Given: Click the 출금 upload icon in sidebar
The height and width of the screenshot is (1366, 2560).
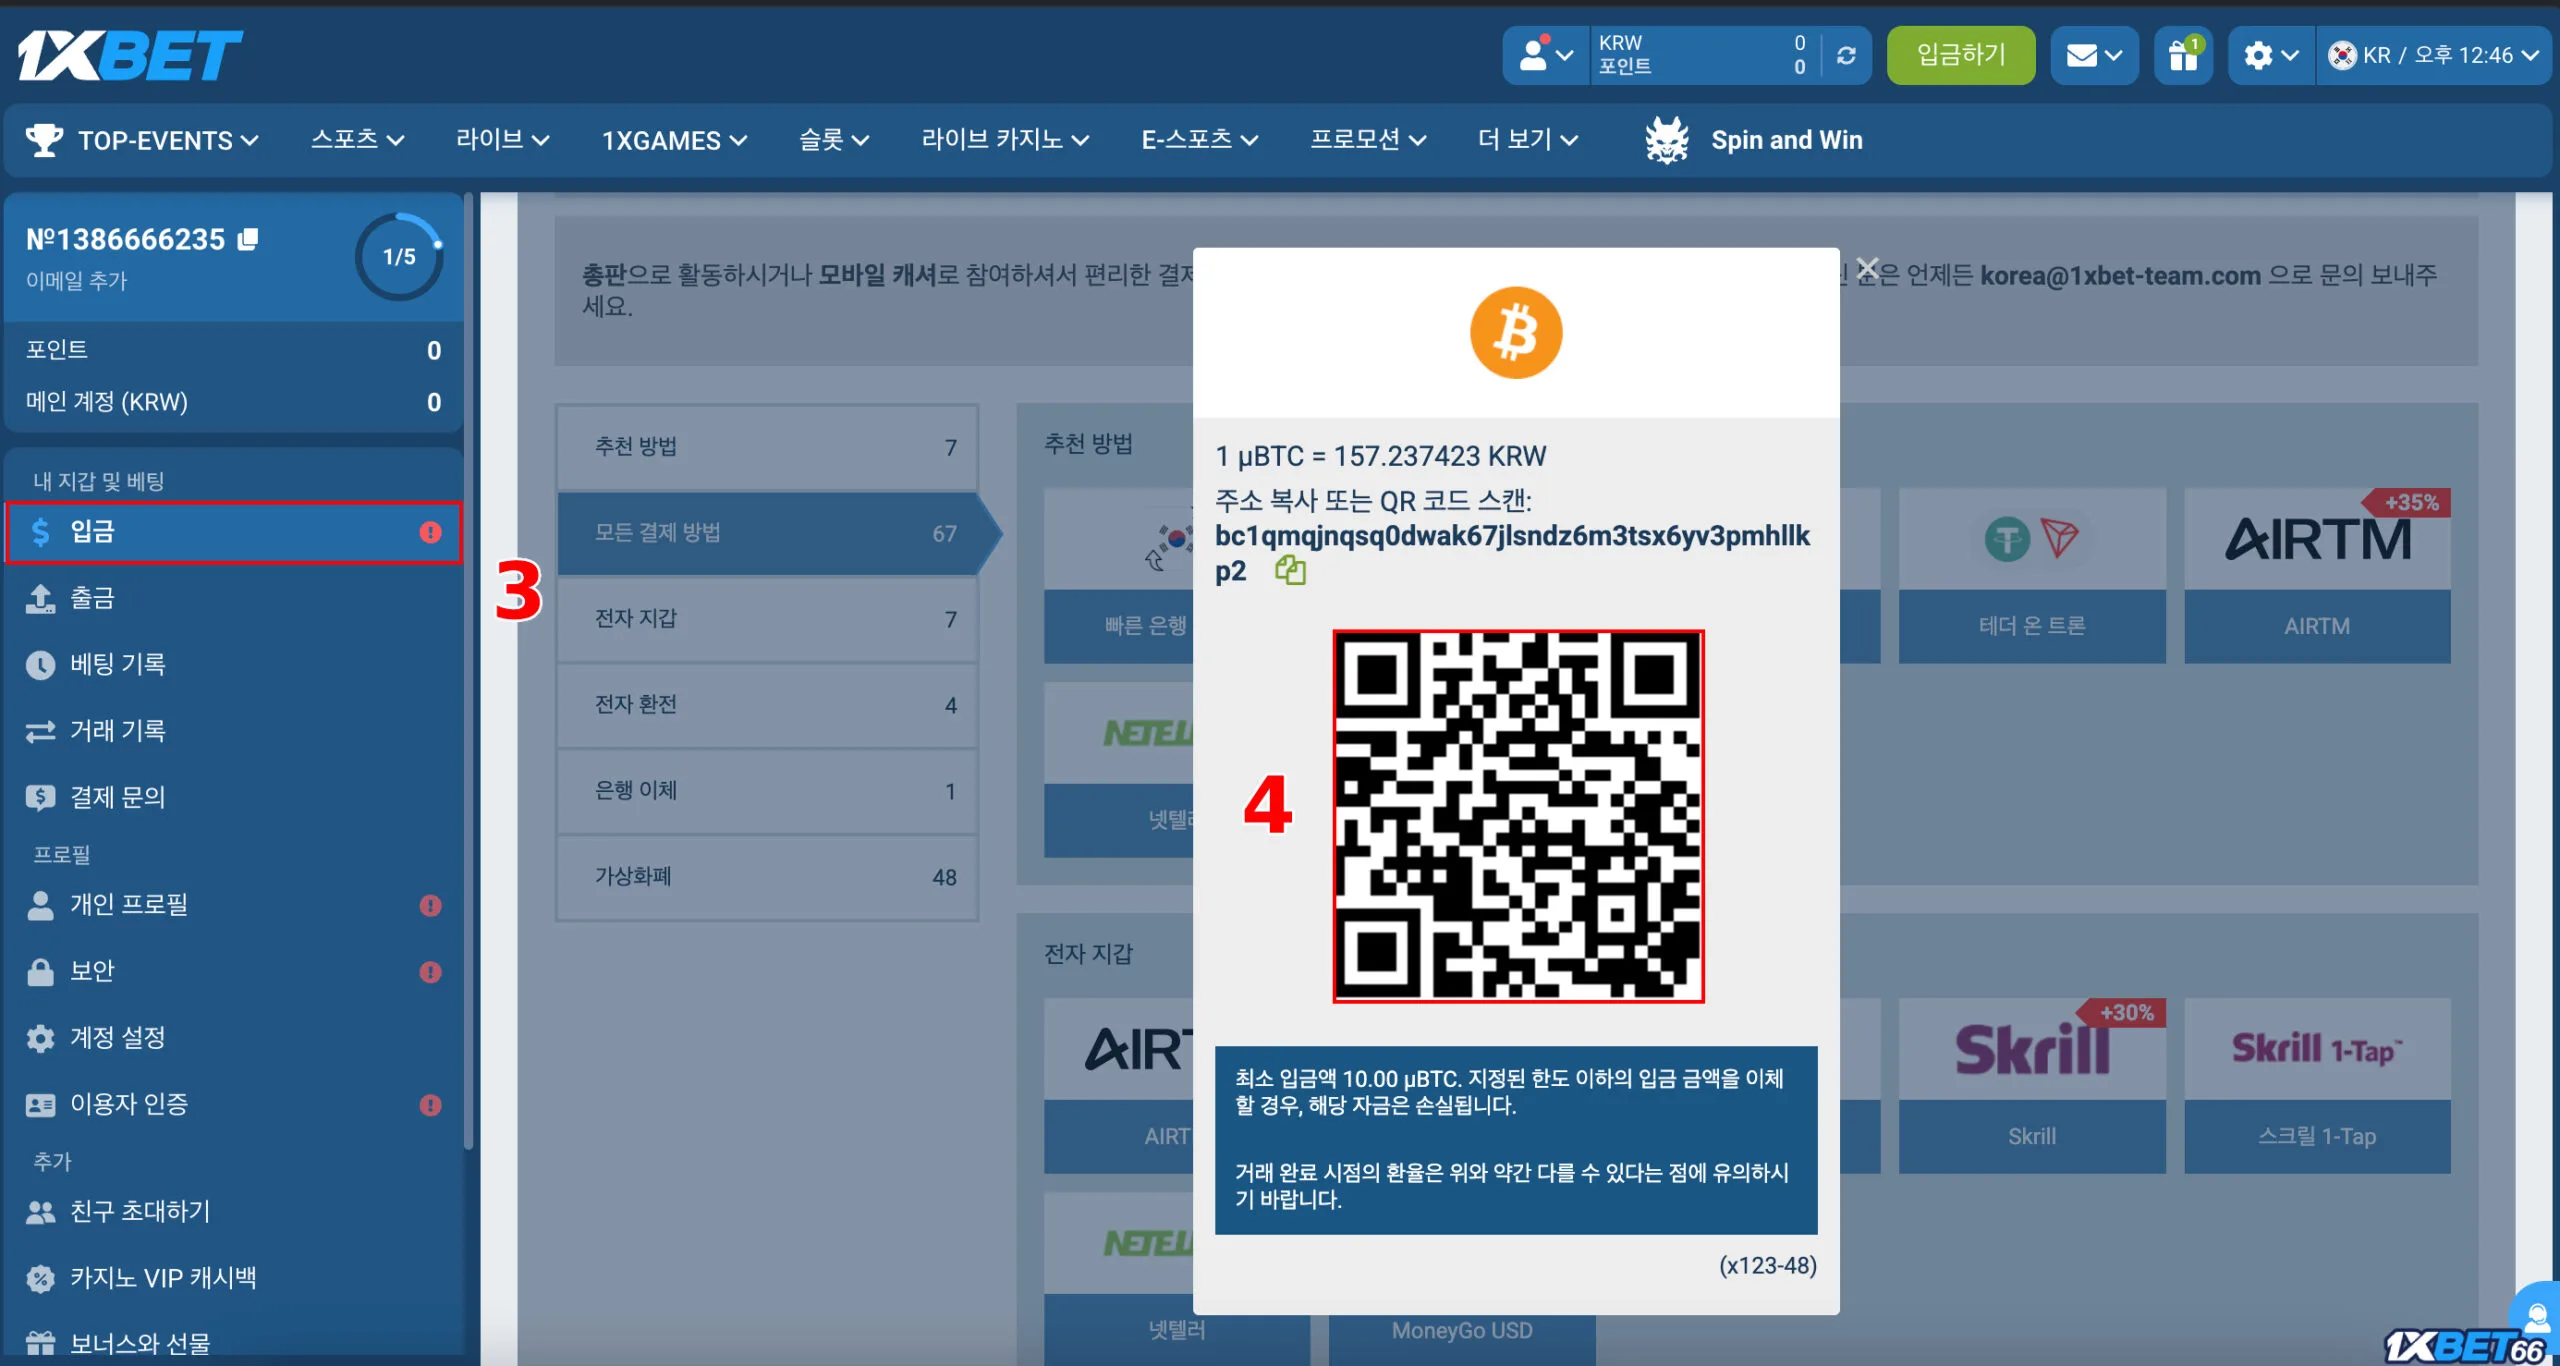Looking at the screenshot, I should click(x=40, y=598).
